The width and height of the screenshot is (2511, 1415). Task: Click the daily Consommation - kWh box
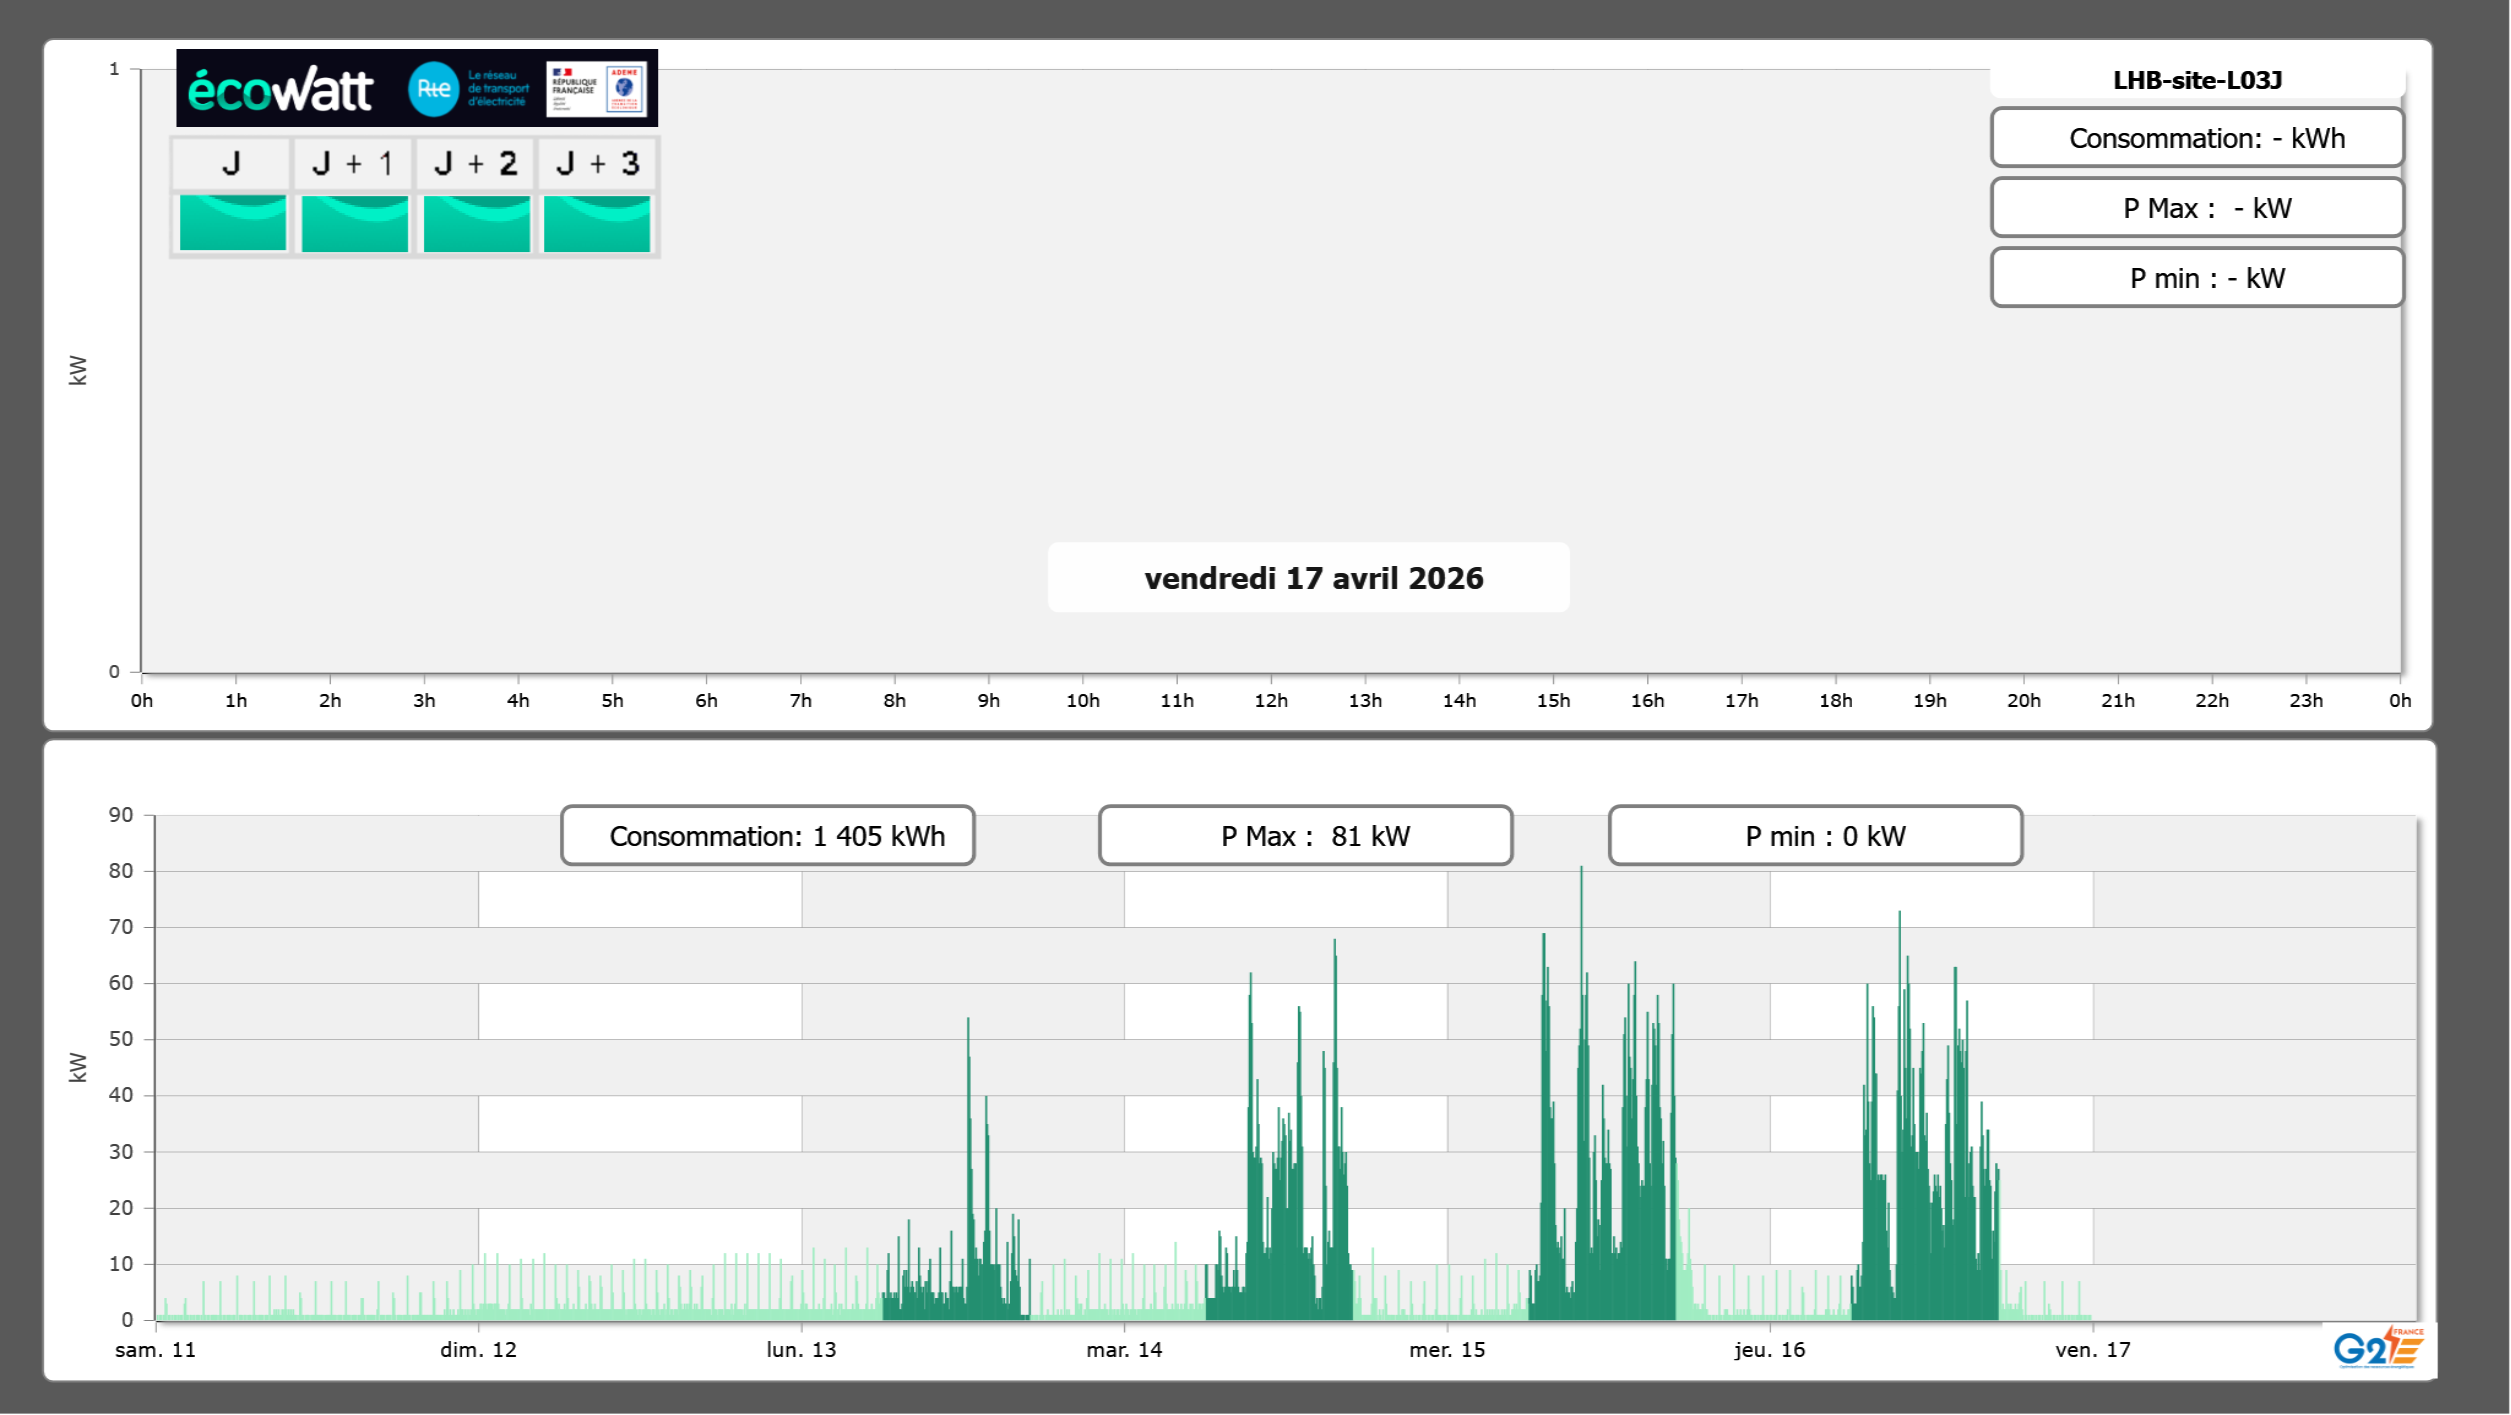pos(2196,138)
